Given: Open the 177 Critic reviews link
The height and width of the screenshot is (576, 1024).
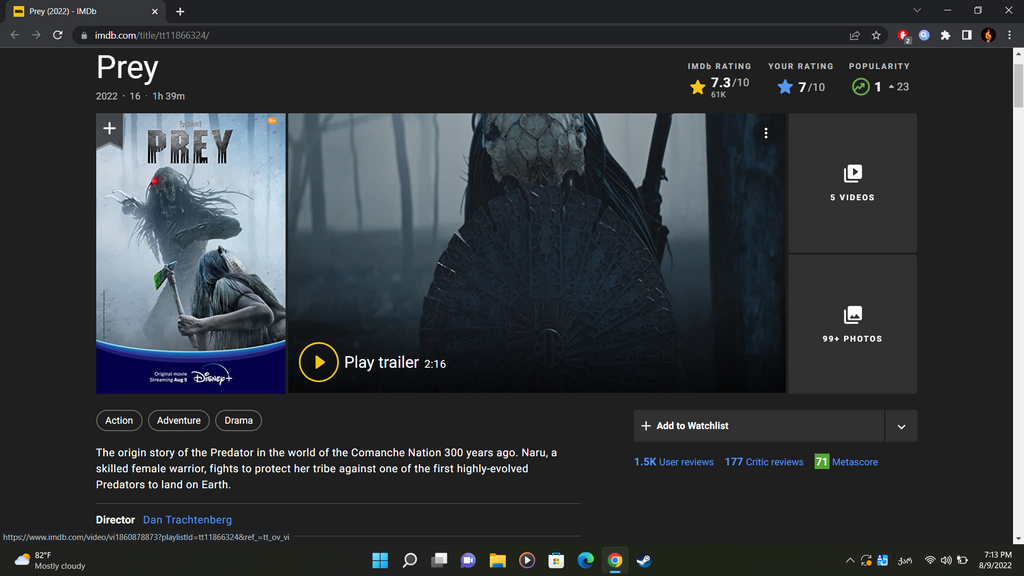Looking at the screenshot, I should (x=763, y=462).
